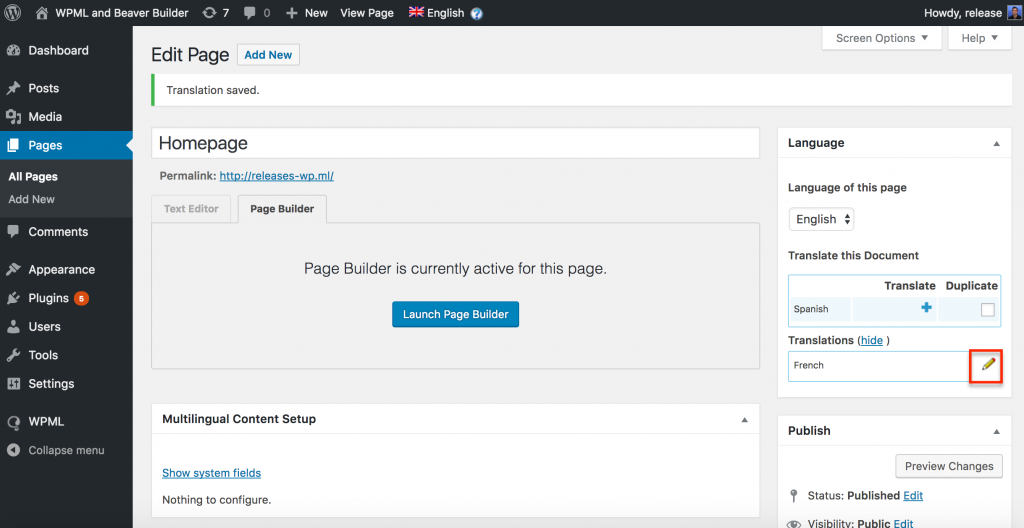The height and width of the screenshot is (528, 1024).
Task: Click the Collapse menu arrow icon
Action: [x=13, y=450]
